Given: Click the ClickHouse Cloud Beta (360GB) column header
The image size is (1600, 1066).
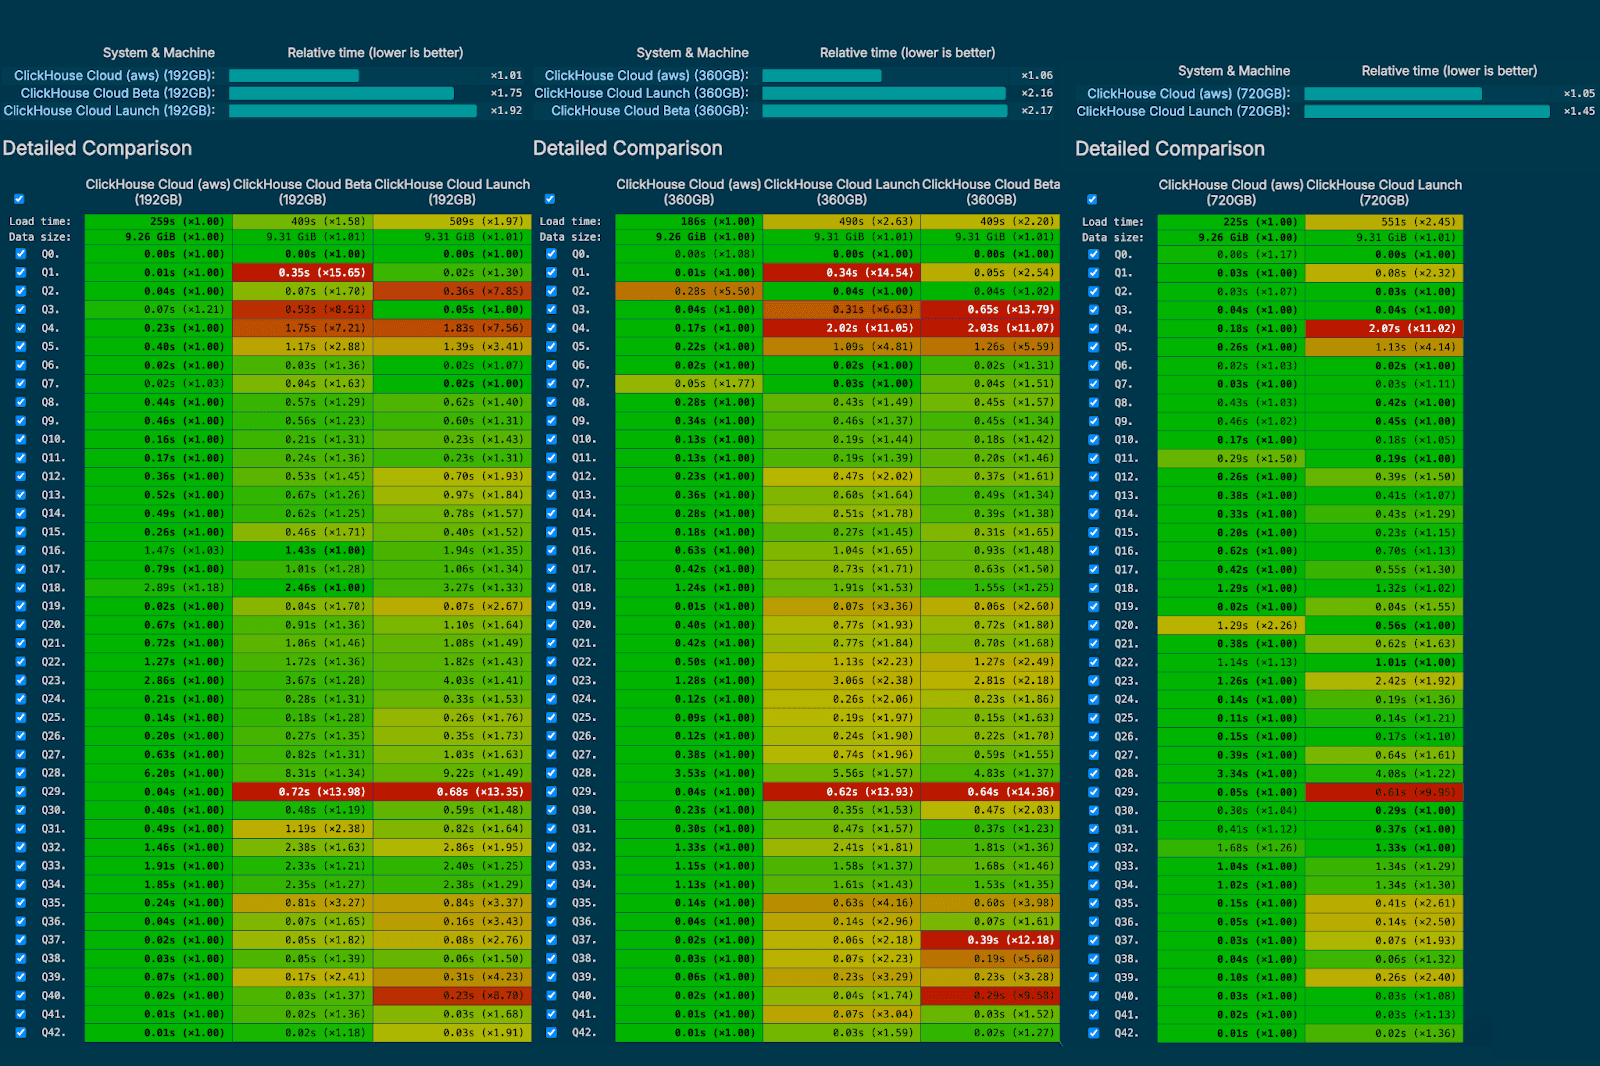Looking at the screenshot, I should coord(991,192).
